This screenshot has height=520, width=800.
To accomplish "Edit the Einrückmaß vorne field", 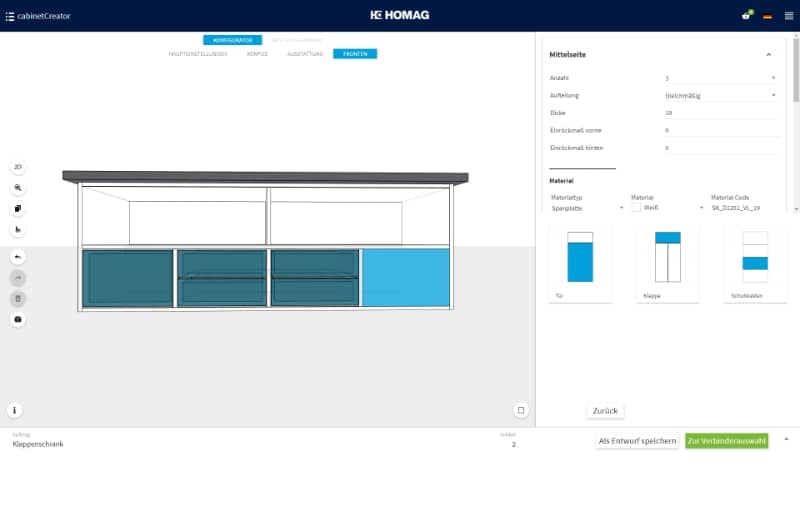I will [x=720, y=130].
